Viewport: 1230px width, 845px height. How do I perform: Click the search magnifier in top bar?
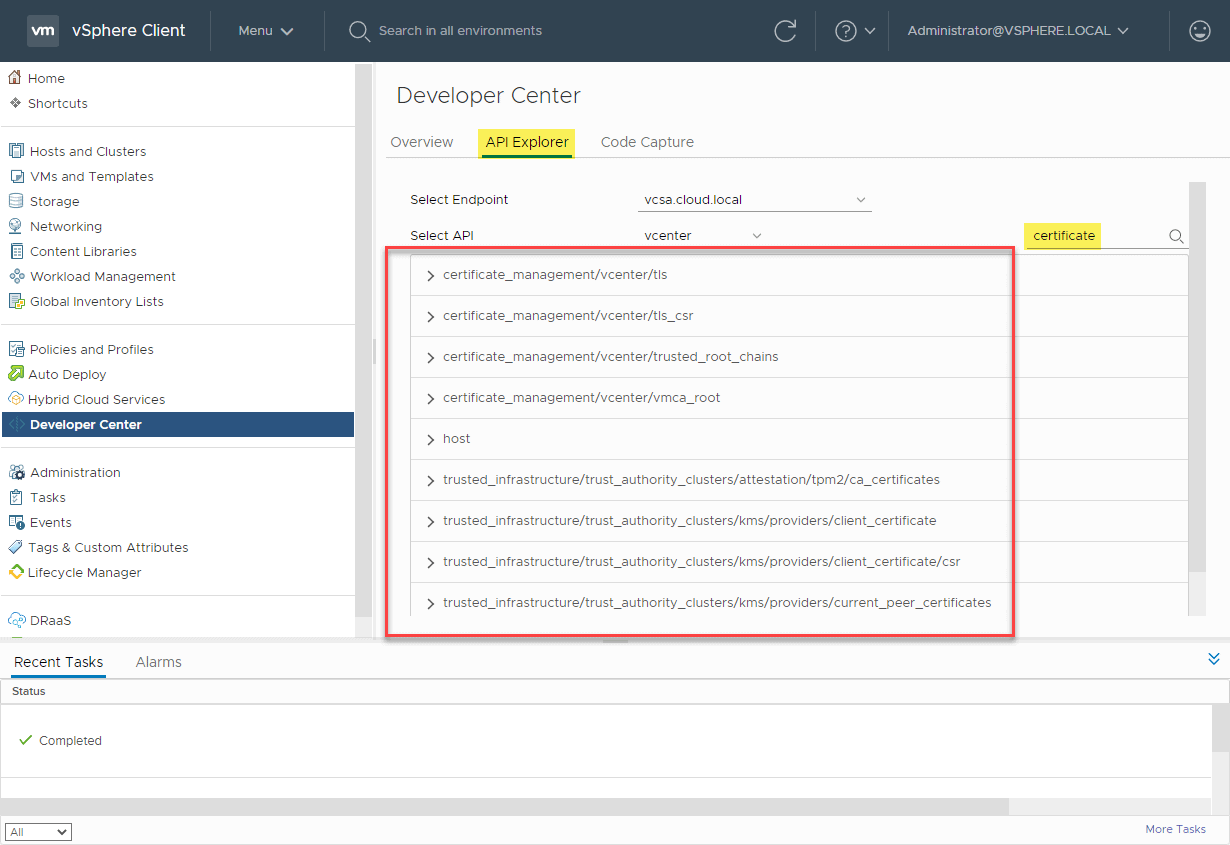point(359,31)
